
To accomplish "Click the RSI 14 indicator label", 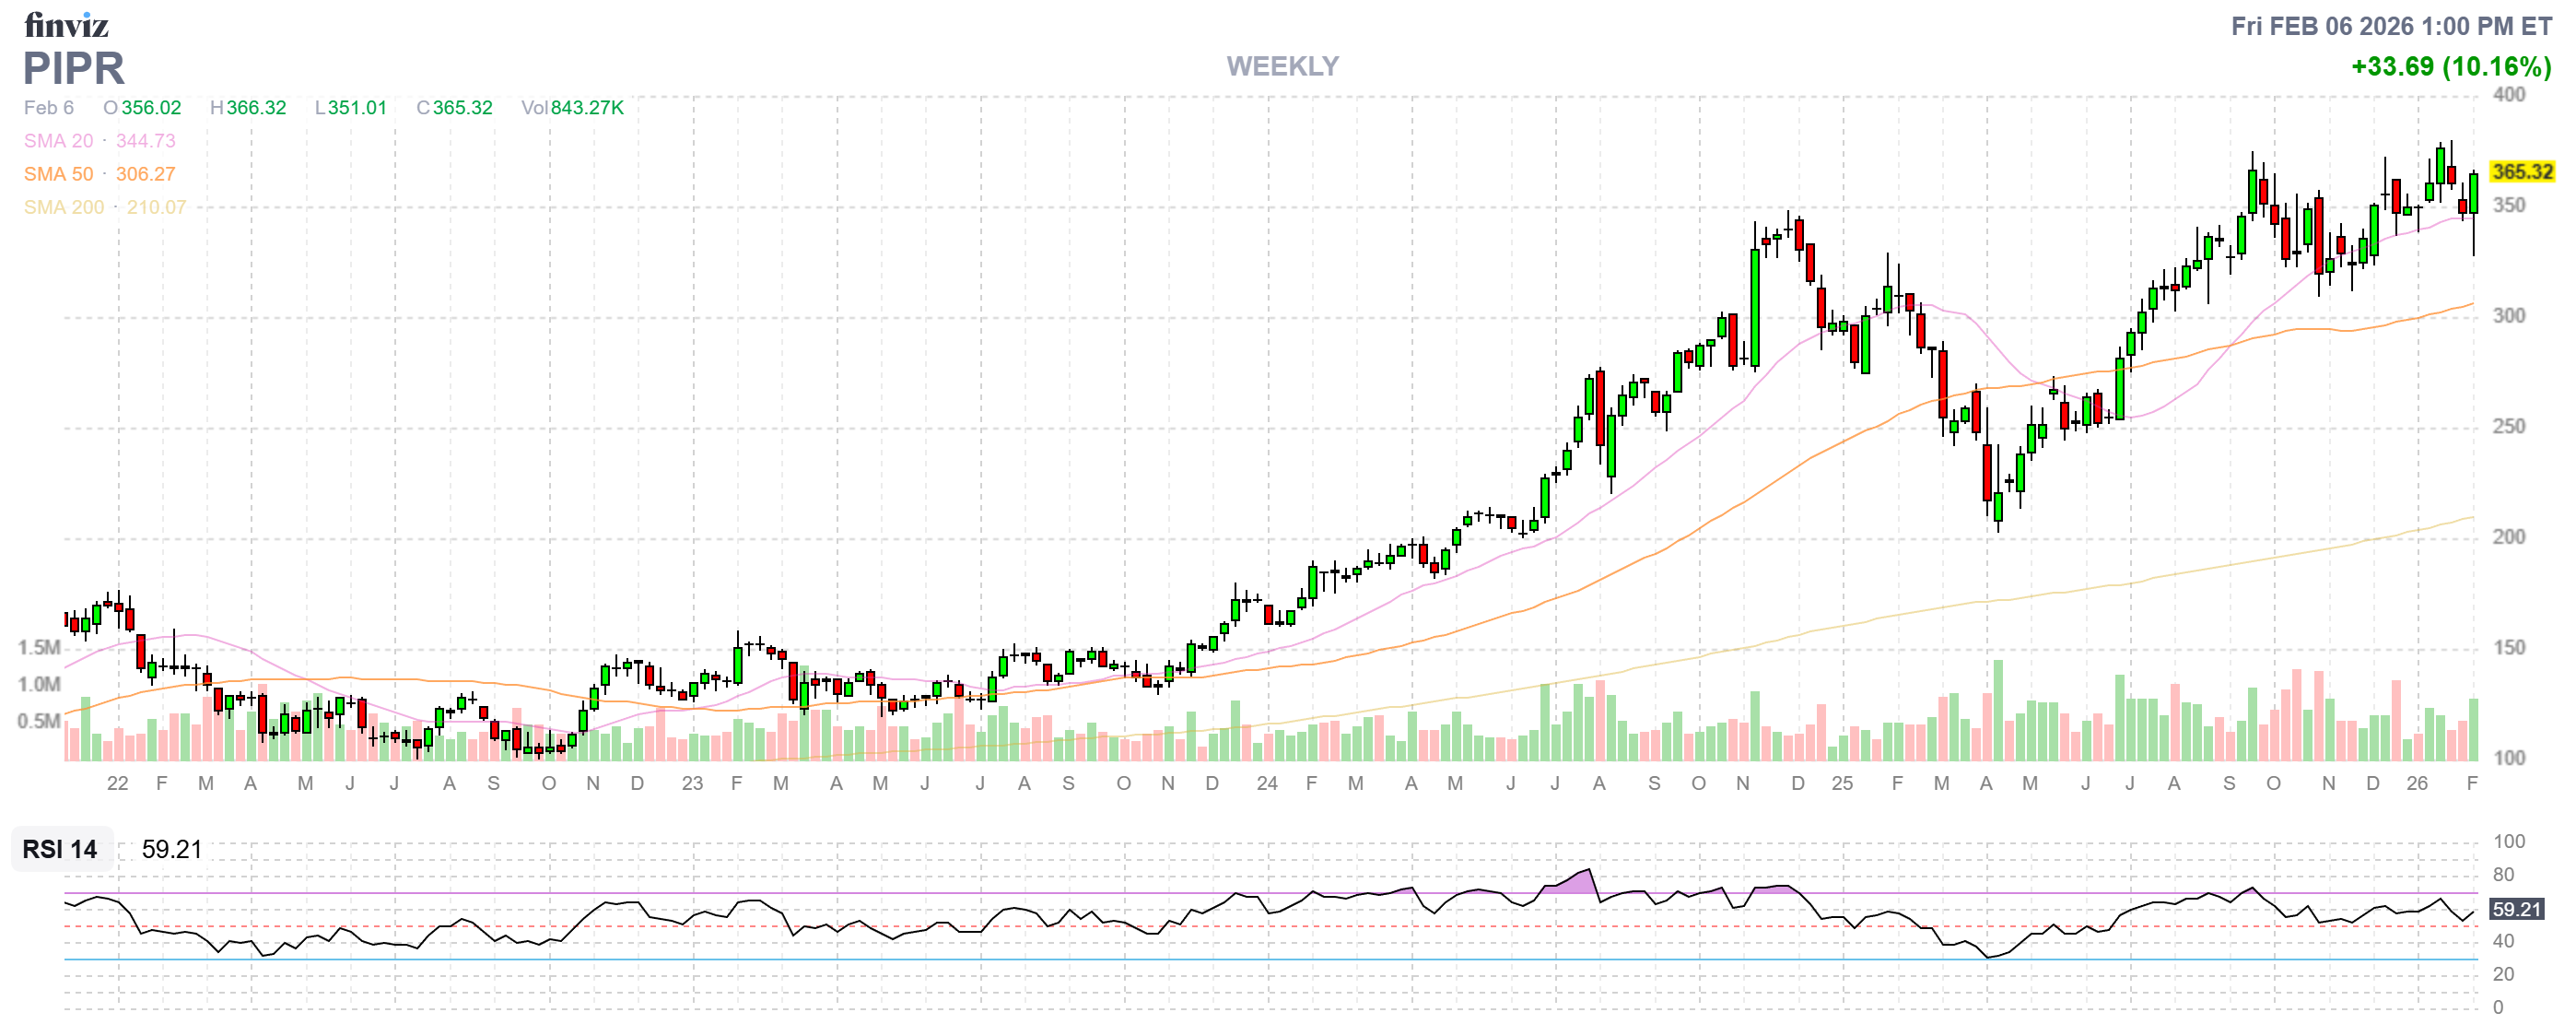I will pyautogui.click(x=60, y=849).
